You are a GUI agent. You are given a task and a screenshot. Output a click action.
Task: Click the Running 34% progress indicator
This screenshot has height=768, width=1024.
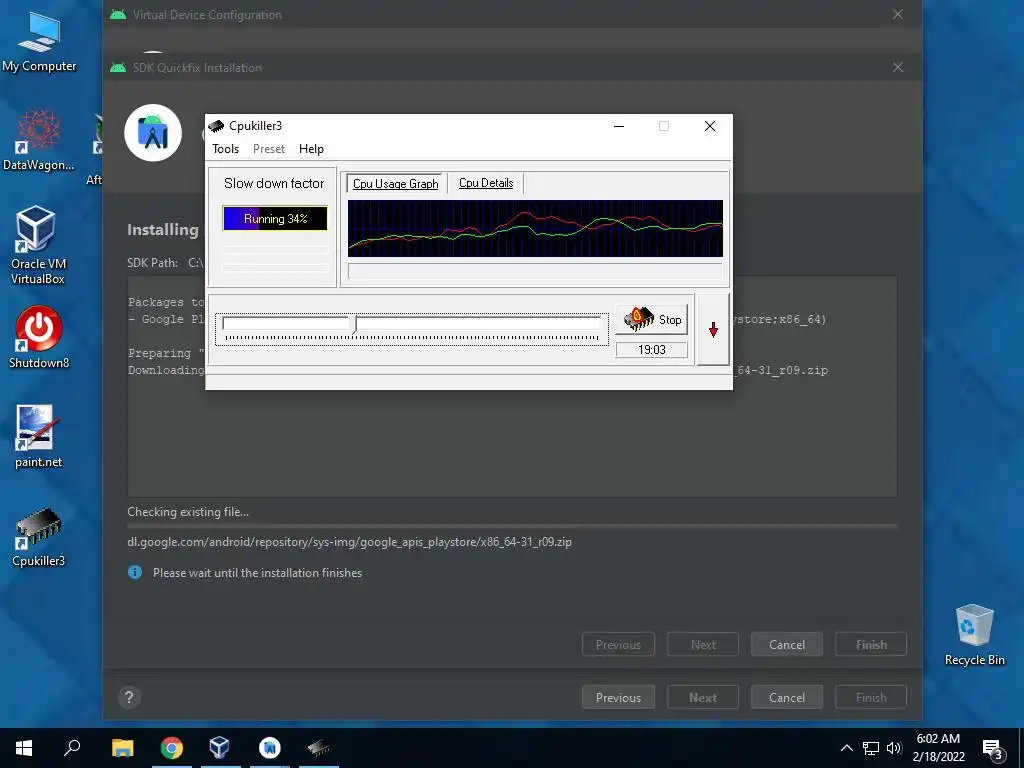[275, 219]
